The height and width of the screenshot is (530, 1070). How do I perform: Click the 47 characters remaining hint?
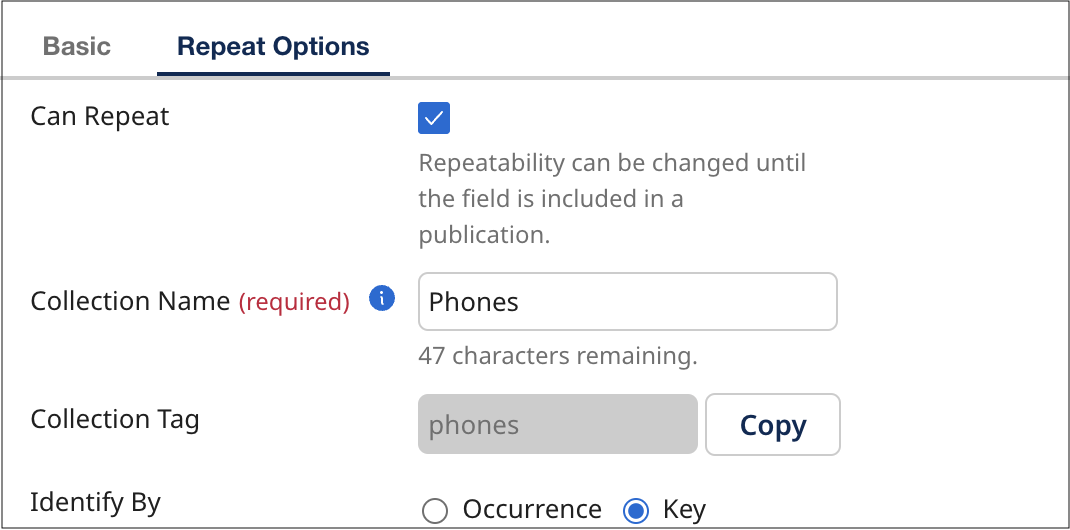[557, 355]
